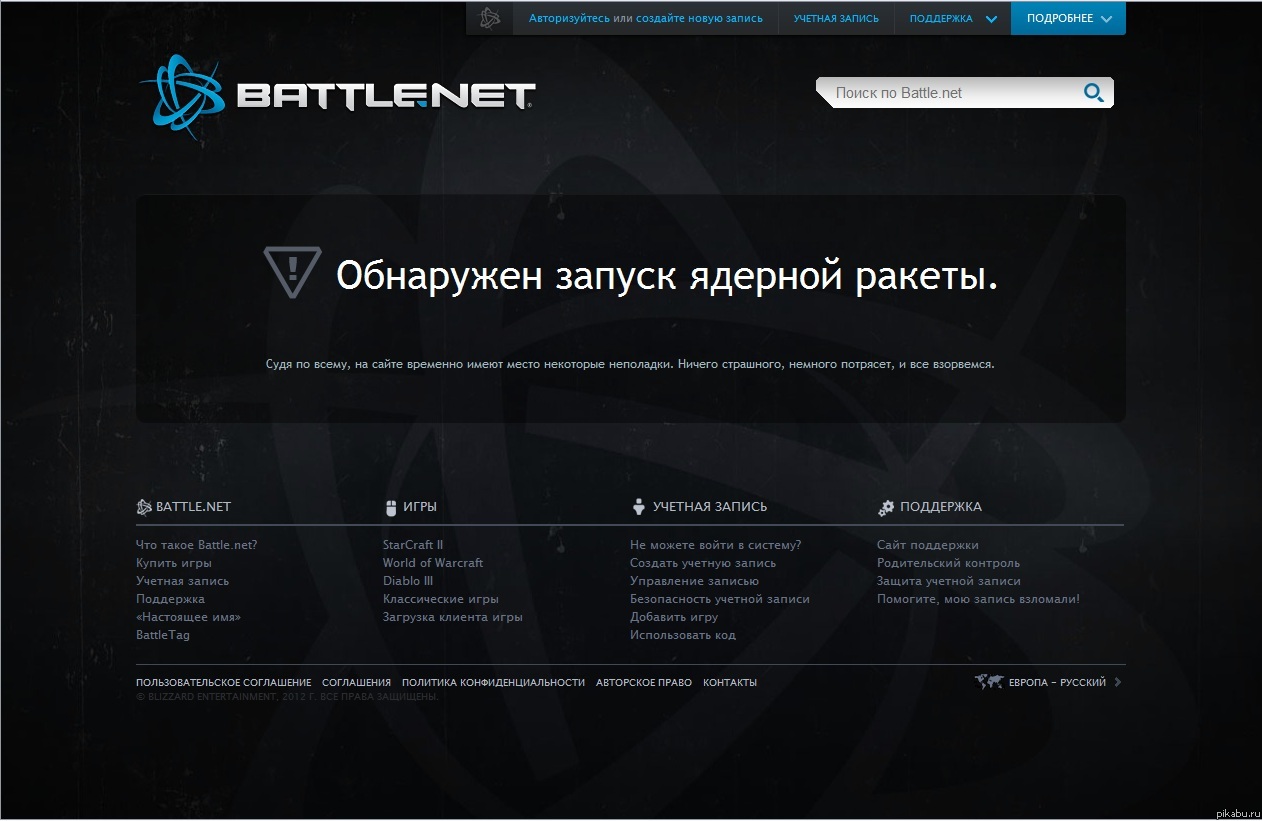
Task: Open the Diablo III footer link
Action: coord(407,581)
